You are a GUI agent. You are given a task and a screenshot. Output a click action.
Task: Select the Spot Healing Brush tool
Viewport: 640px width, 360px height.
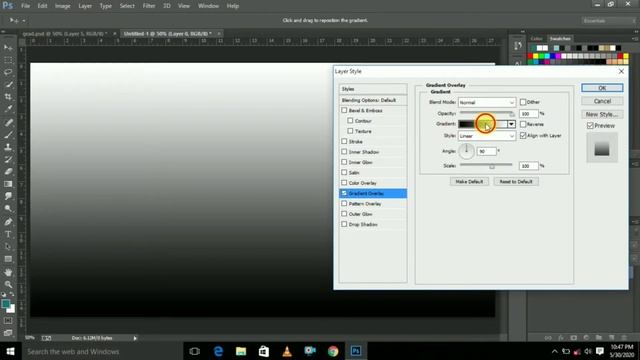tap(8, 122)
